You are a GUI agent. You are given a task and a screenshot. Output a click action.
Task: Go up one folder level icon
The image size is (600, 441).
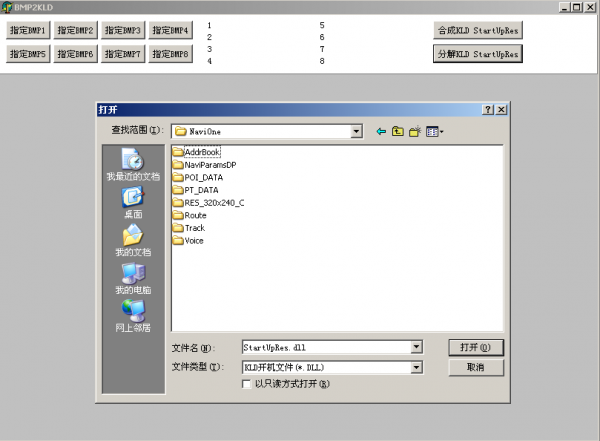(x=398, y=131)
